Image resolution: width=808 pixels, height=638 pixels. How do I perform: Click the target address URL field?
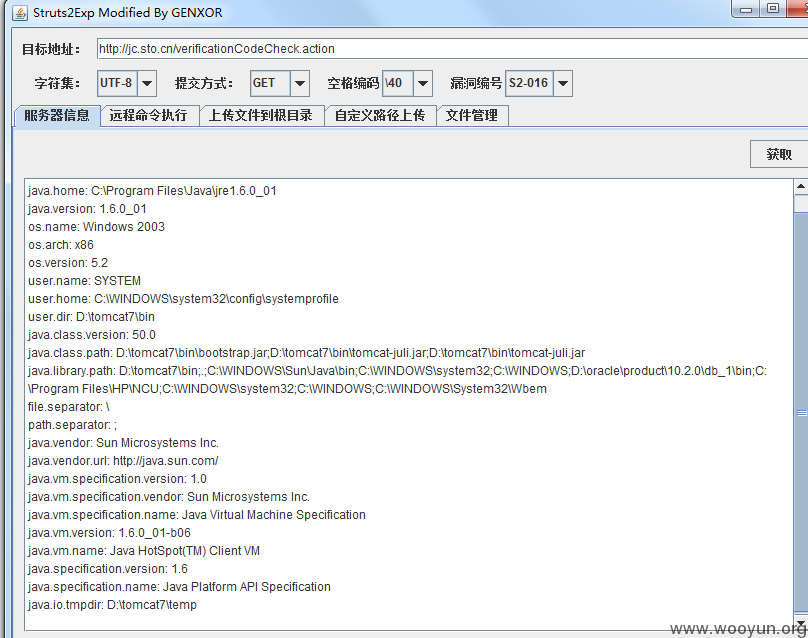tap(452, 48)
